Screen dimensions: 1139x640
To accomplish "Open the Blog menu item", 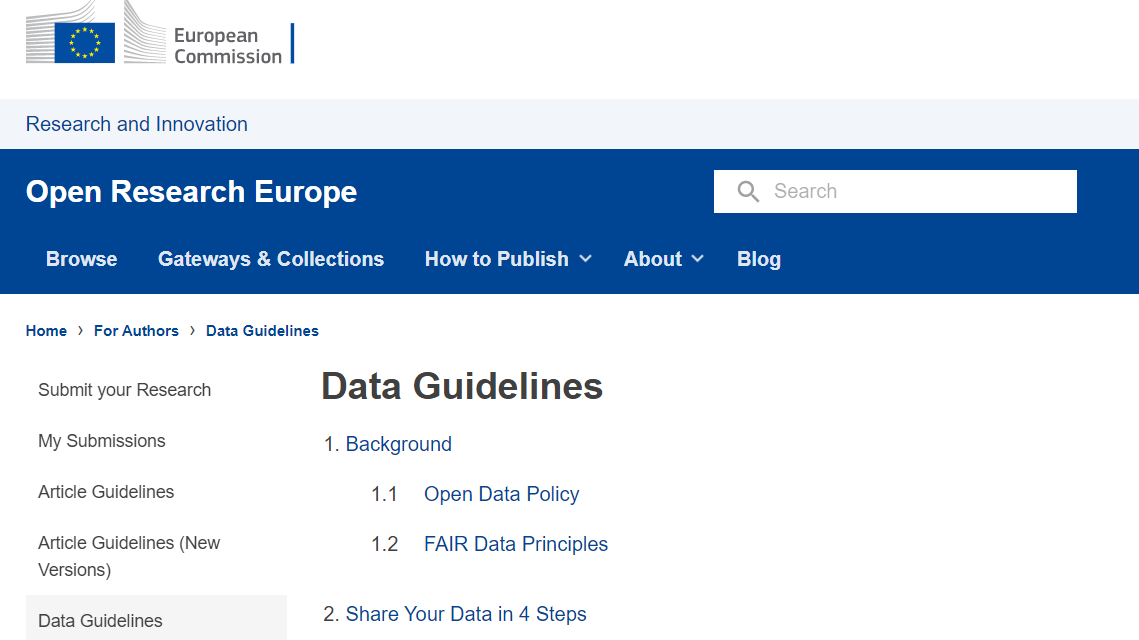I will click(759, 259).
